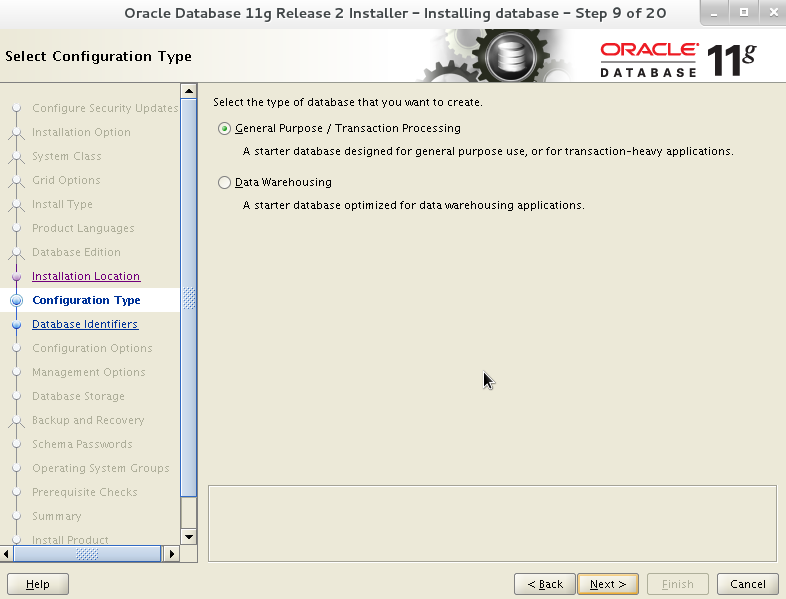The height and width of the screenshot is (599, 786).
Task: Click the Oracle Database 11g logo
Action: click(678, 60)
